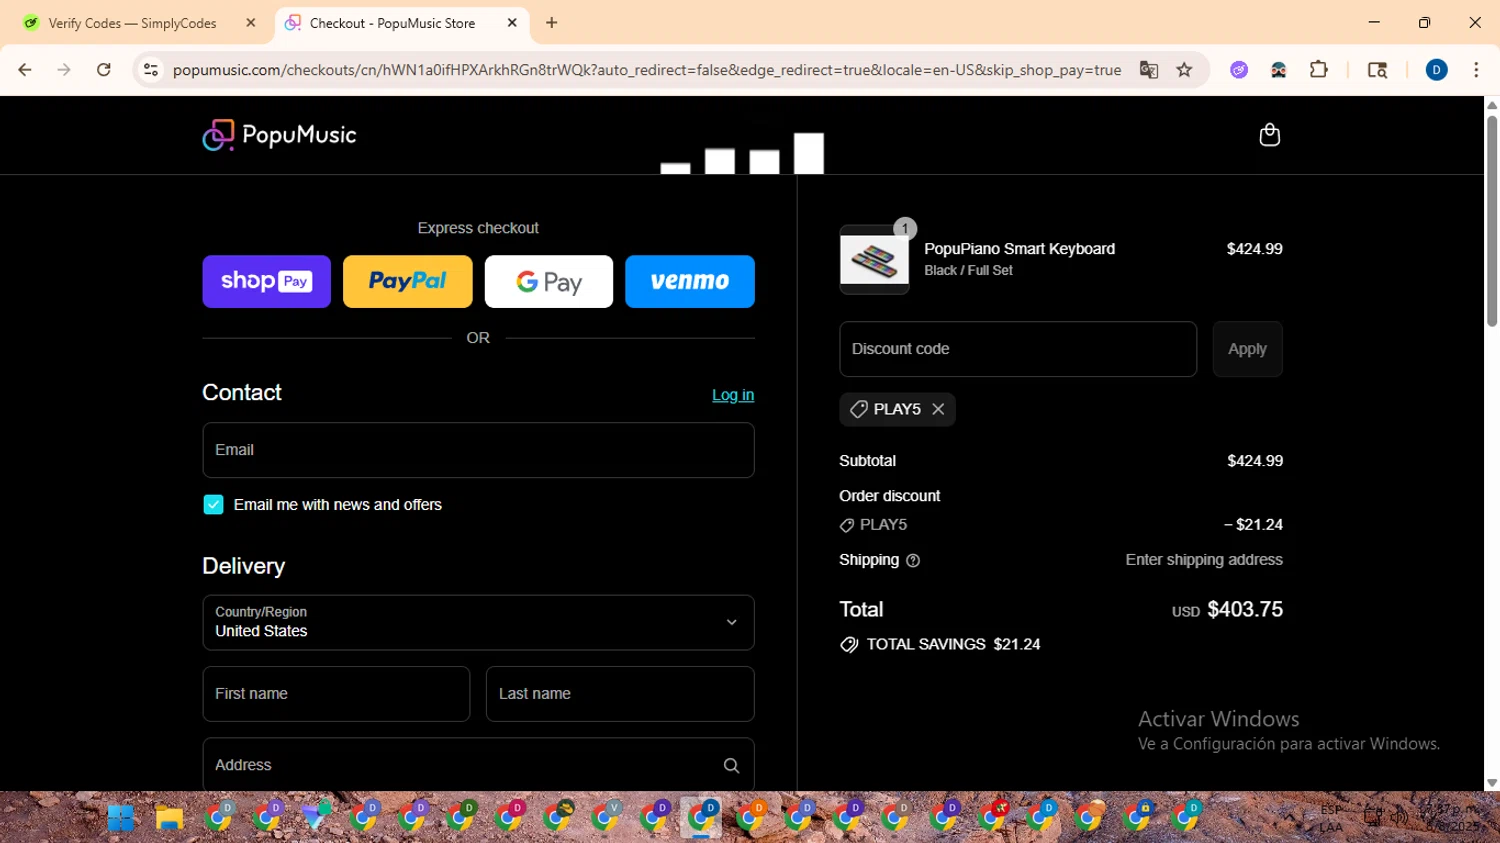Click the purple circular extension icon

point(1239,70)
